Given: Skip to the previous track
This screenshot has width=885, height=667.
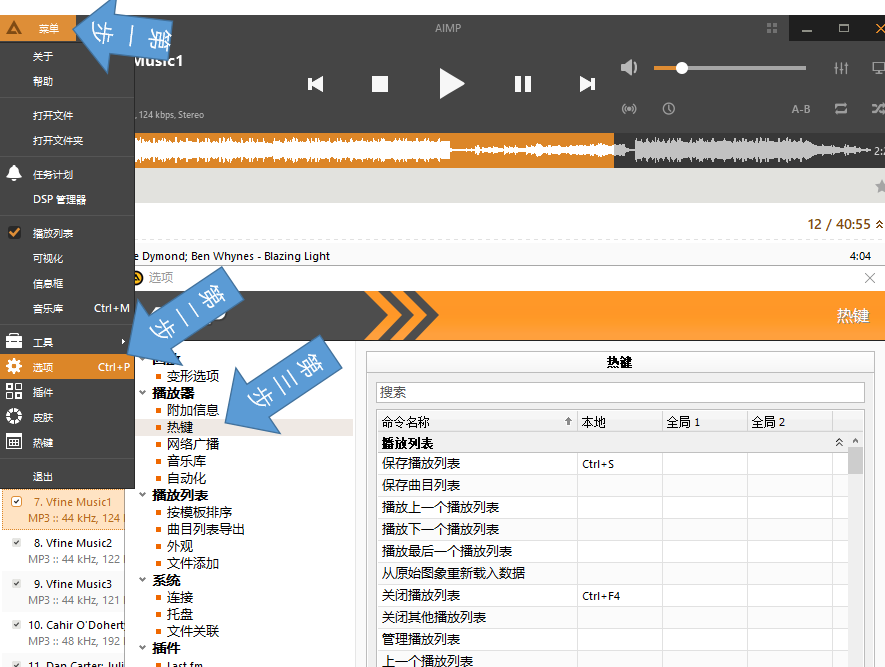Looking at the screenshot, I should click(x=316, y=84).
